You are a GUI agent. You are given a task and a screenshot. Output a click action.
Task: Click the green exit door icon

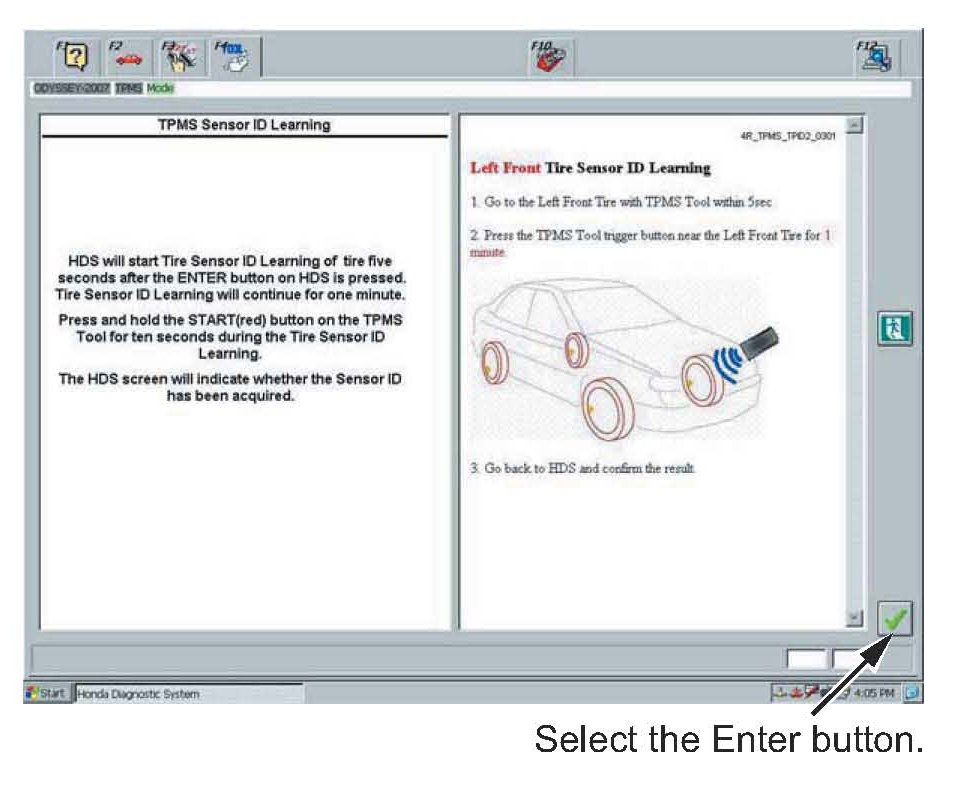pos(893,328)
